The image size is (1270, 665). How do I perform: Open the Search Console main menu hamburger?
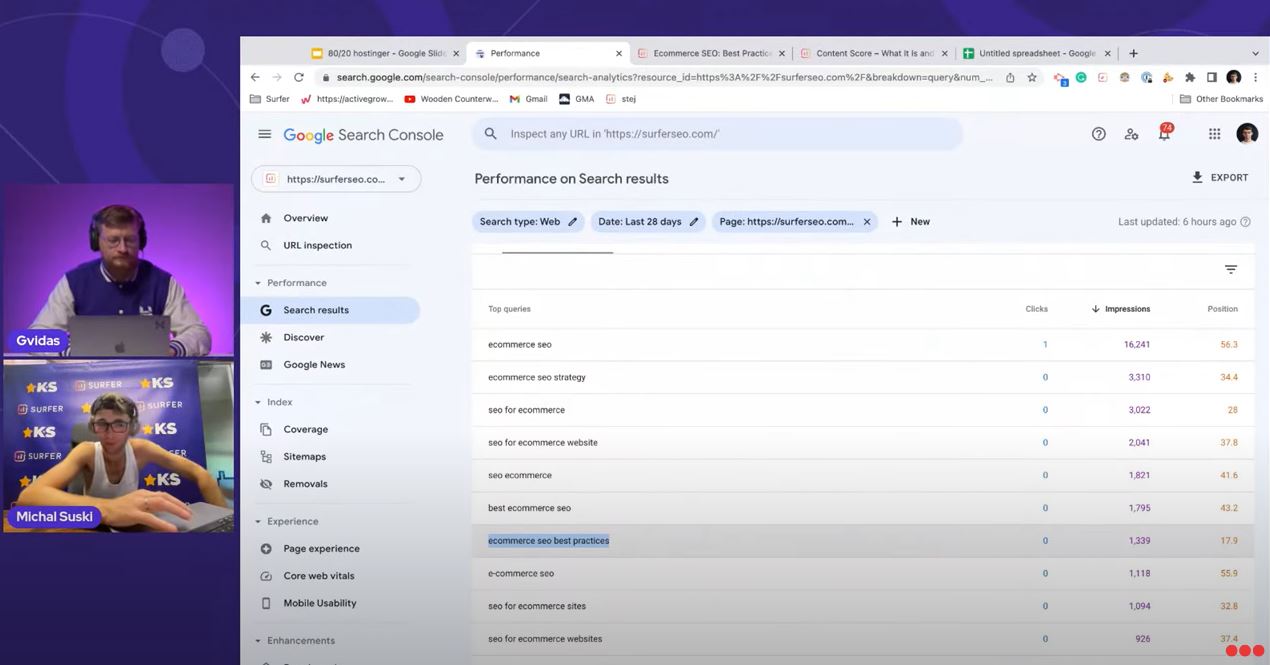tap(264, 134)
